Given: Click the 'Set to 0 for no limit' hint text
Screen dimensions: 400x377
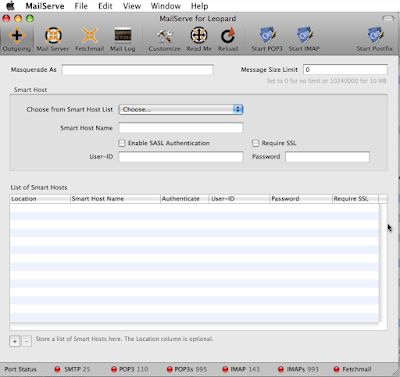Looking at the screenshot, I should click(327, 81).
